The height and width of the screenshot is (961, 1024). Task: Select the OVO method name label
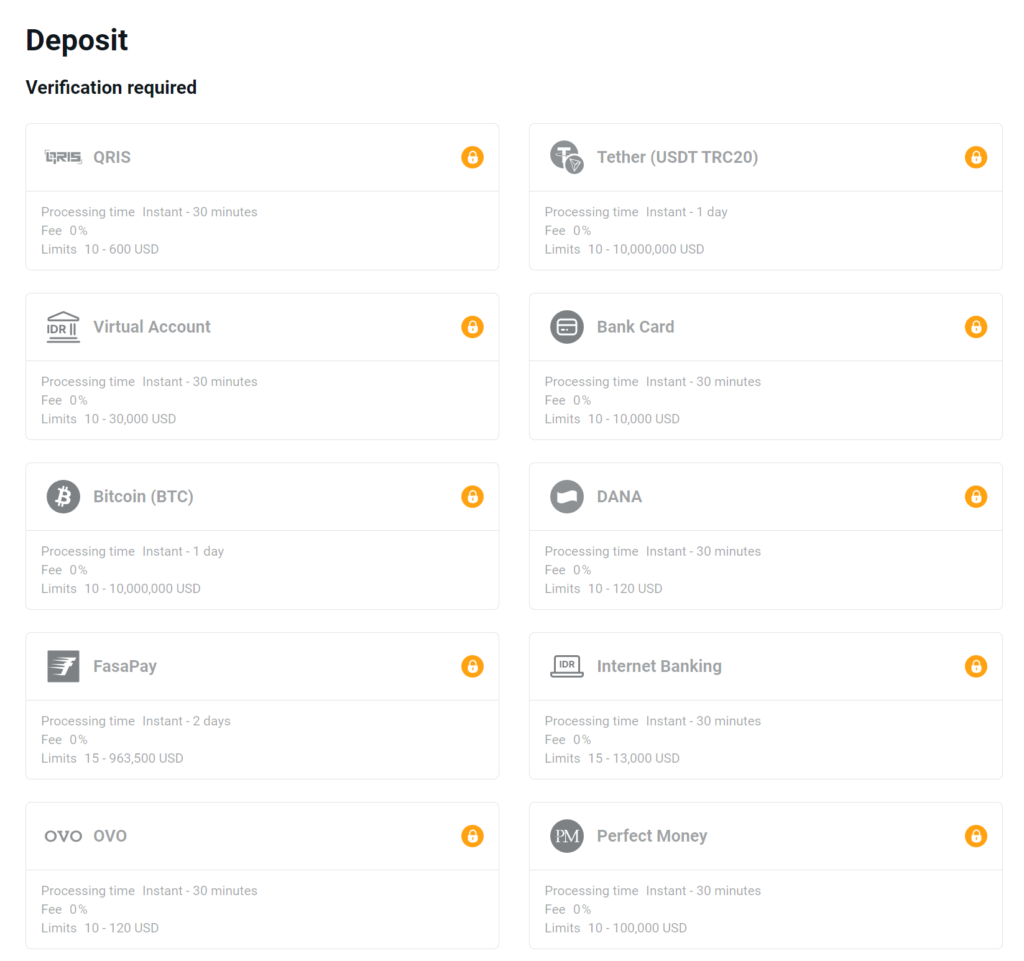coord(110,836)
